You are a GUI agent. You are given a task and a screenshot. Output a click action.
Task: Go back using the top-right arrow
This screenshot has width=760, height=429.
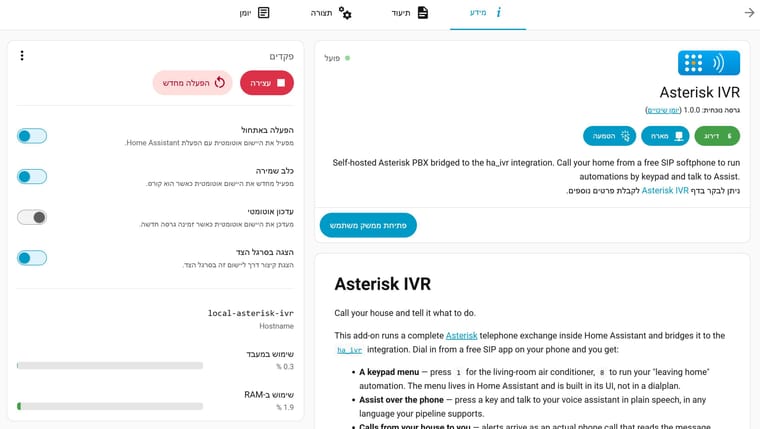pyautogui.click(x=749, y=13)
